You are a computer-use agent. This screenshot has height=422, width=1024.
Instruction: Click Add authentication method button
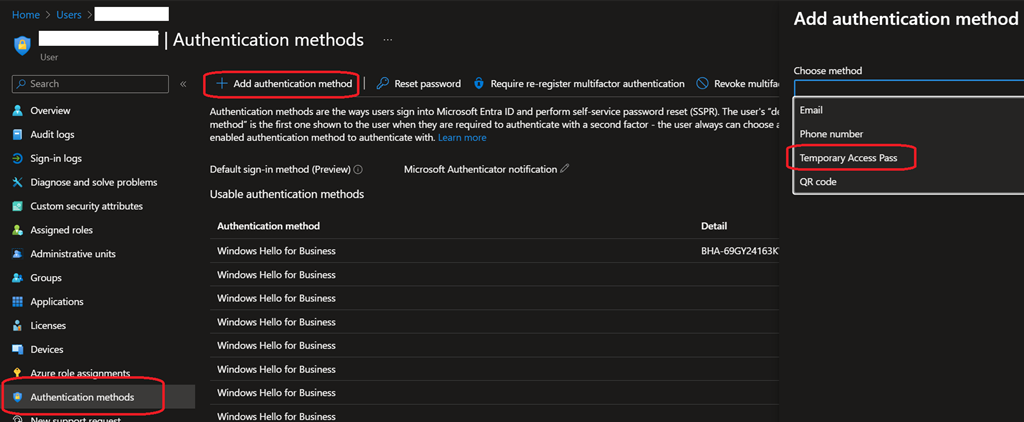284,84
